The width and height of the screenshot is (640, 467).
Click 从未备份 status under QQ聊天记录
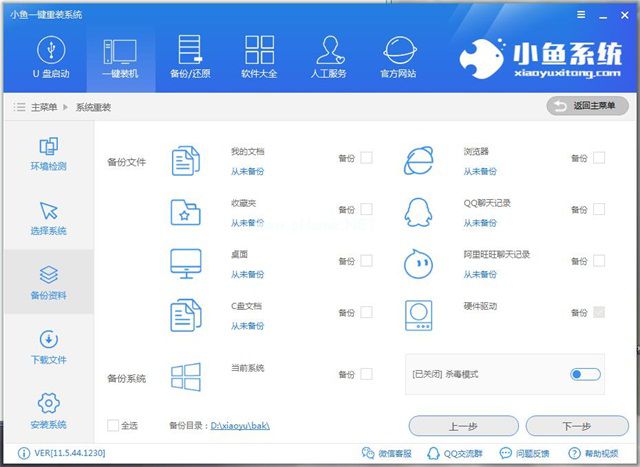pyautogui.click(x=480, y=223)
